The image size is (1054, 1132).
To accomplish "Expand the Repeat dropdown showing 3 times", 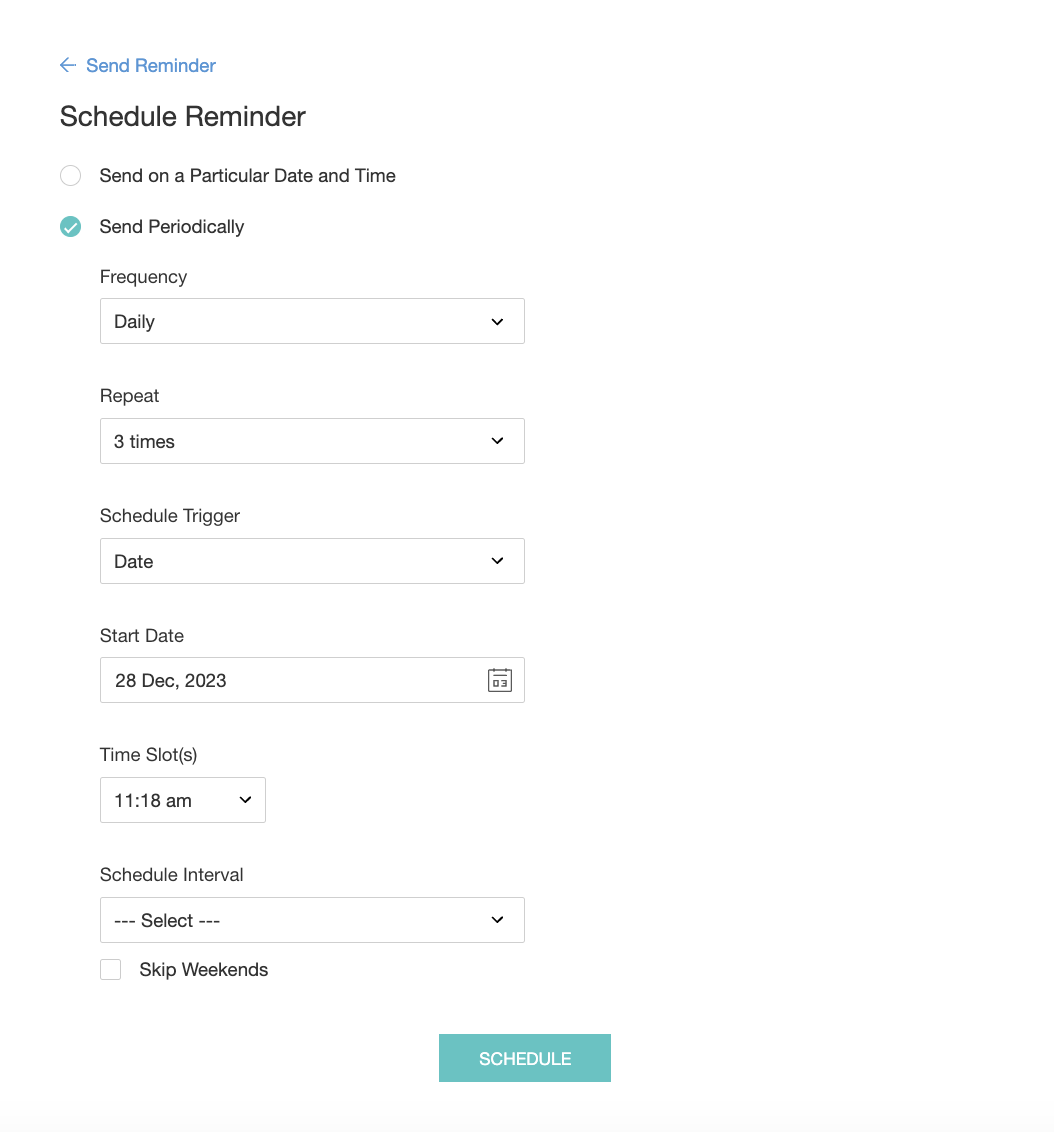I will click(x=300, y=441).
